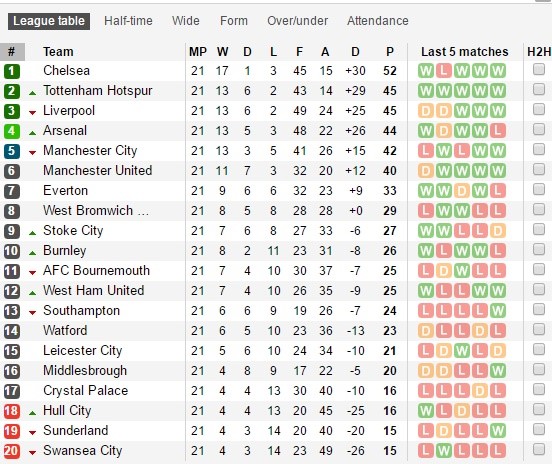Click Liverpool's red down arrow indicator
Viewport: 552px width, 464px height.
click(x=32, y=113)
